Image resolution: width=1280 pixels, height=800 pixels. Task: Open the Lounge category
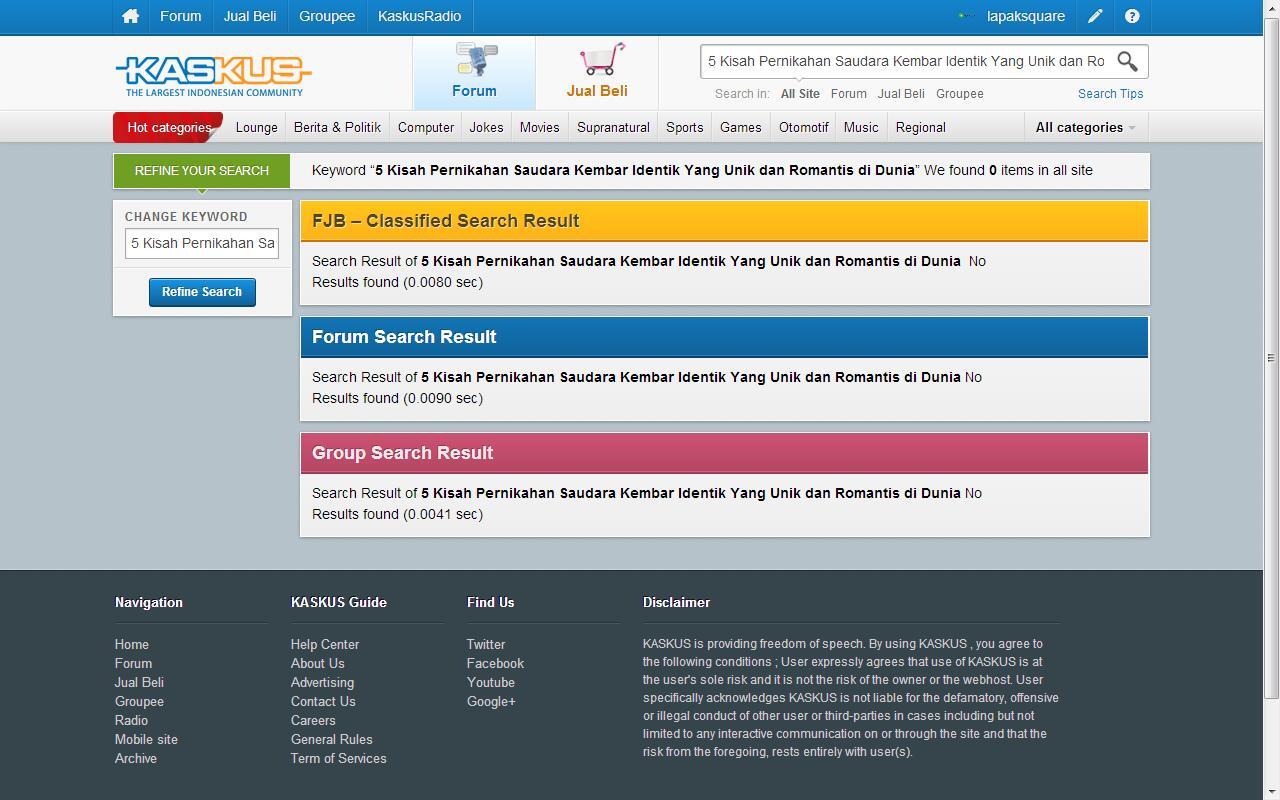click(256, 127)
